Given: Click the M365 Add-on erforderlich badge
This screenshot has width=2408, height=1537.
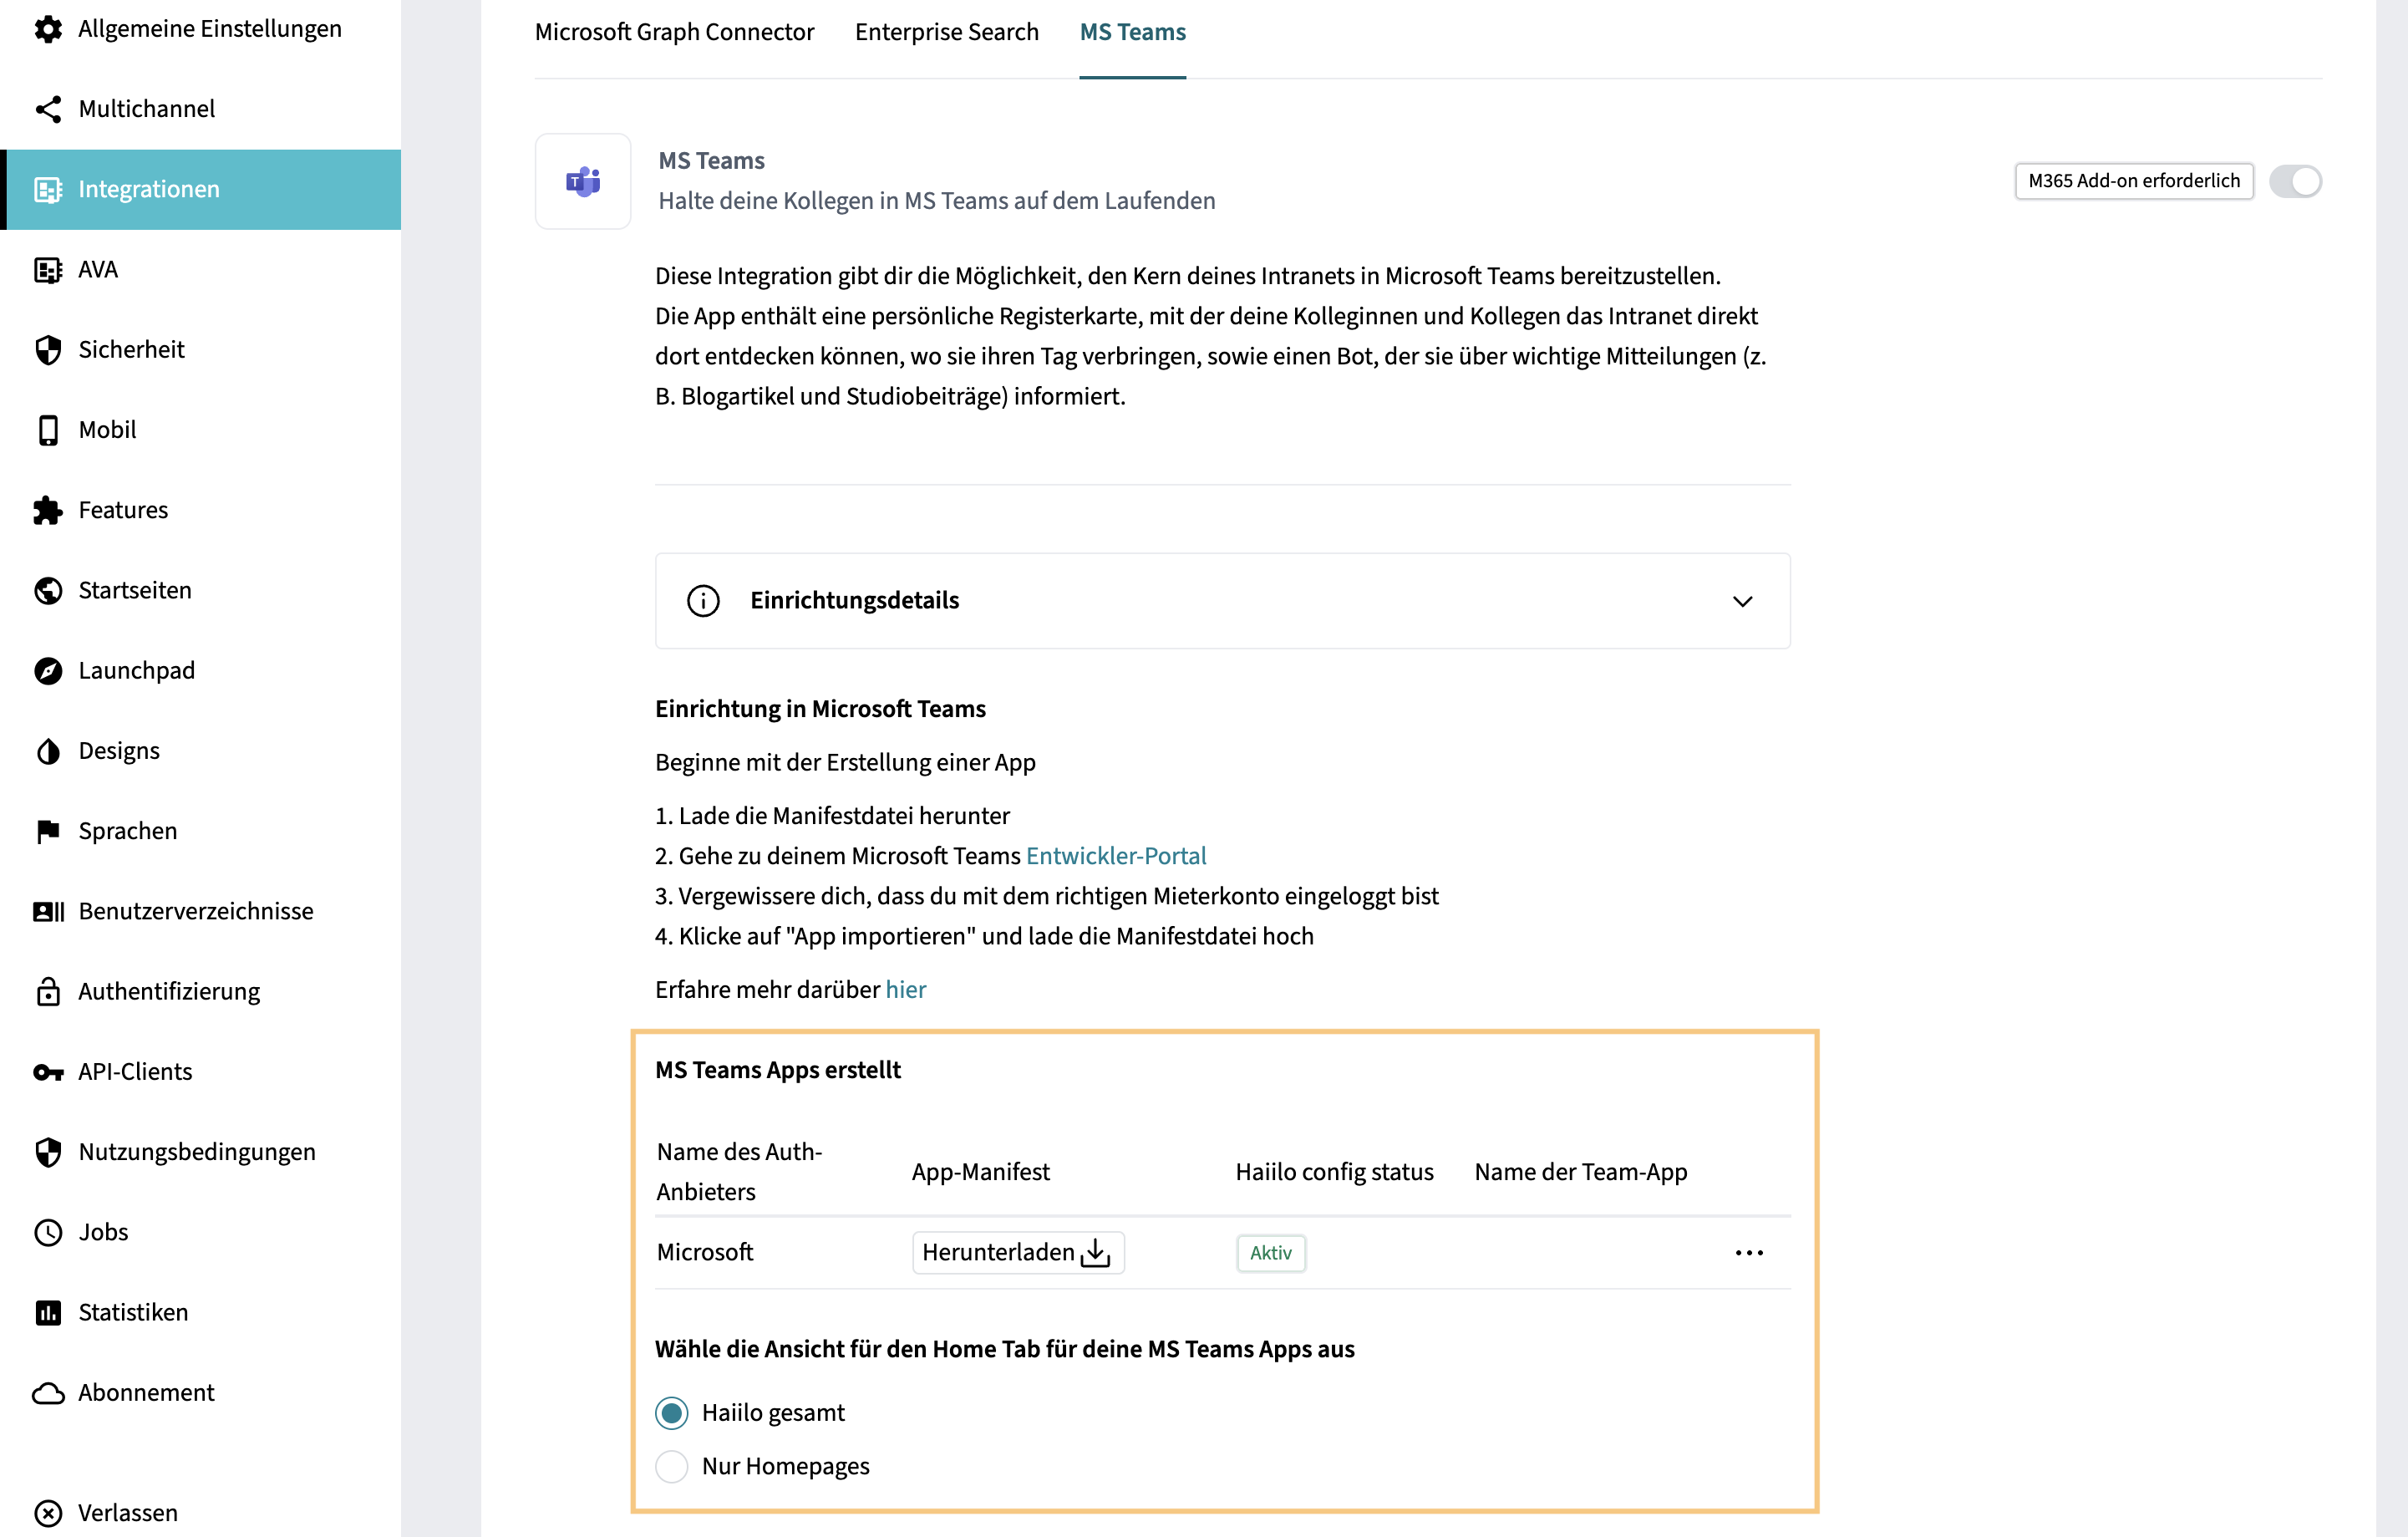Looking at the screenshot, I should click(x=2134, y=181).
